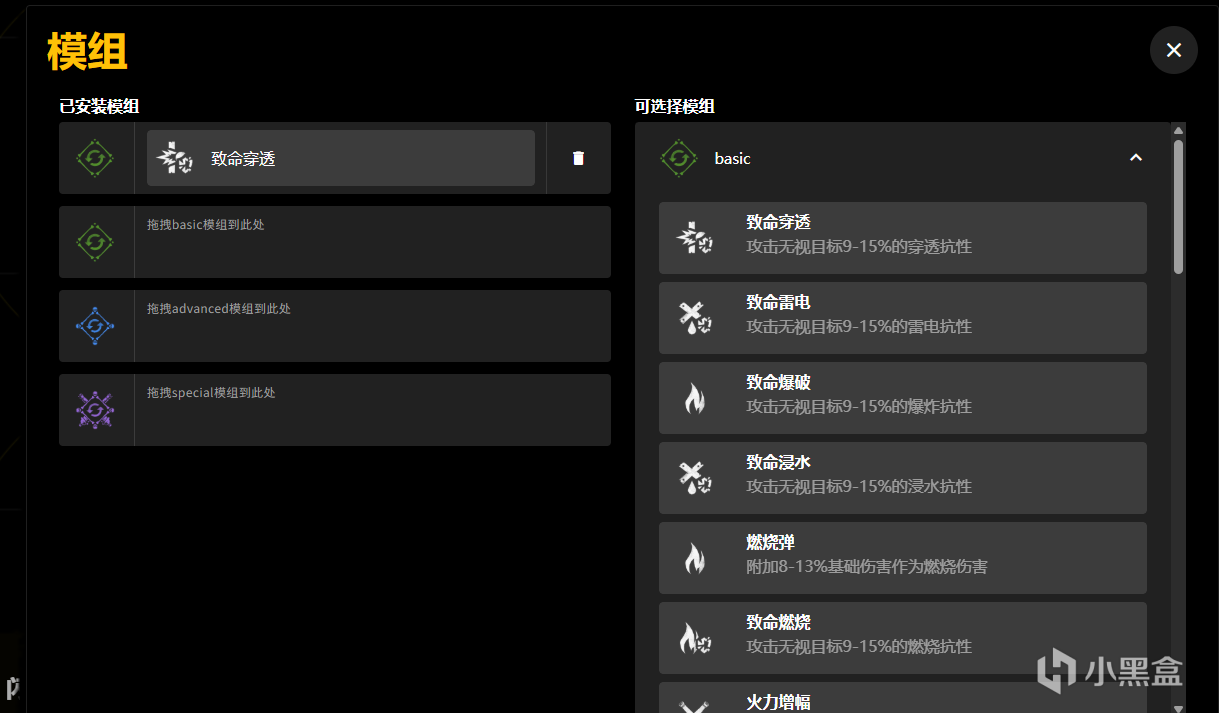Close the 模组 dialog
1219x713 pixels.
pyautogui.click(x=1173, y=50)
